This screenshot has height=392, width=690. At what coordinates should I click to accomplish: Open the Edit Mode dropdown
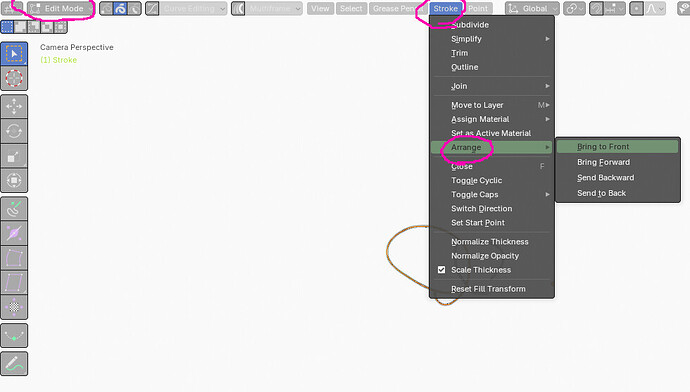(61, 8)
